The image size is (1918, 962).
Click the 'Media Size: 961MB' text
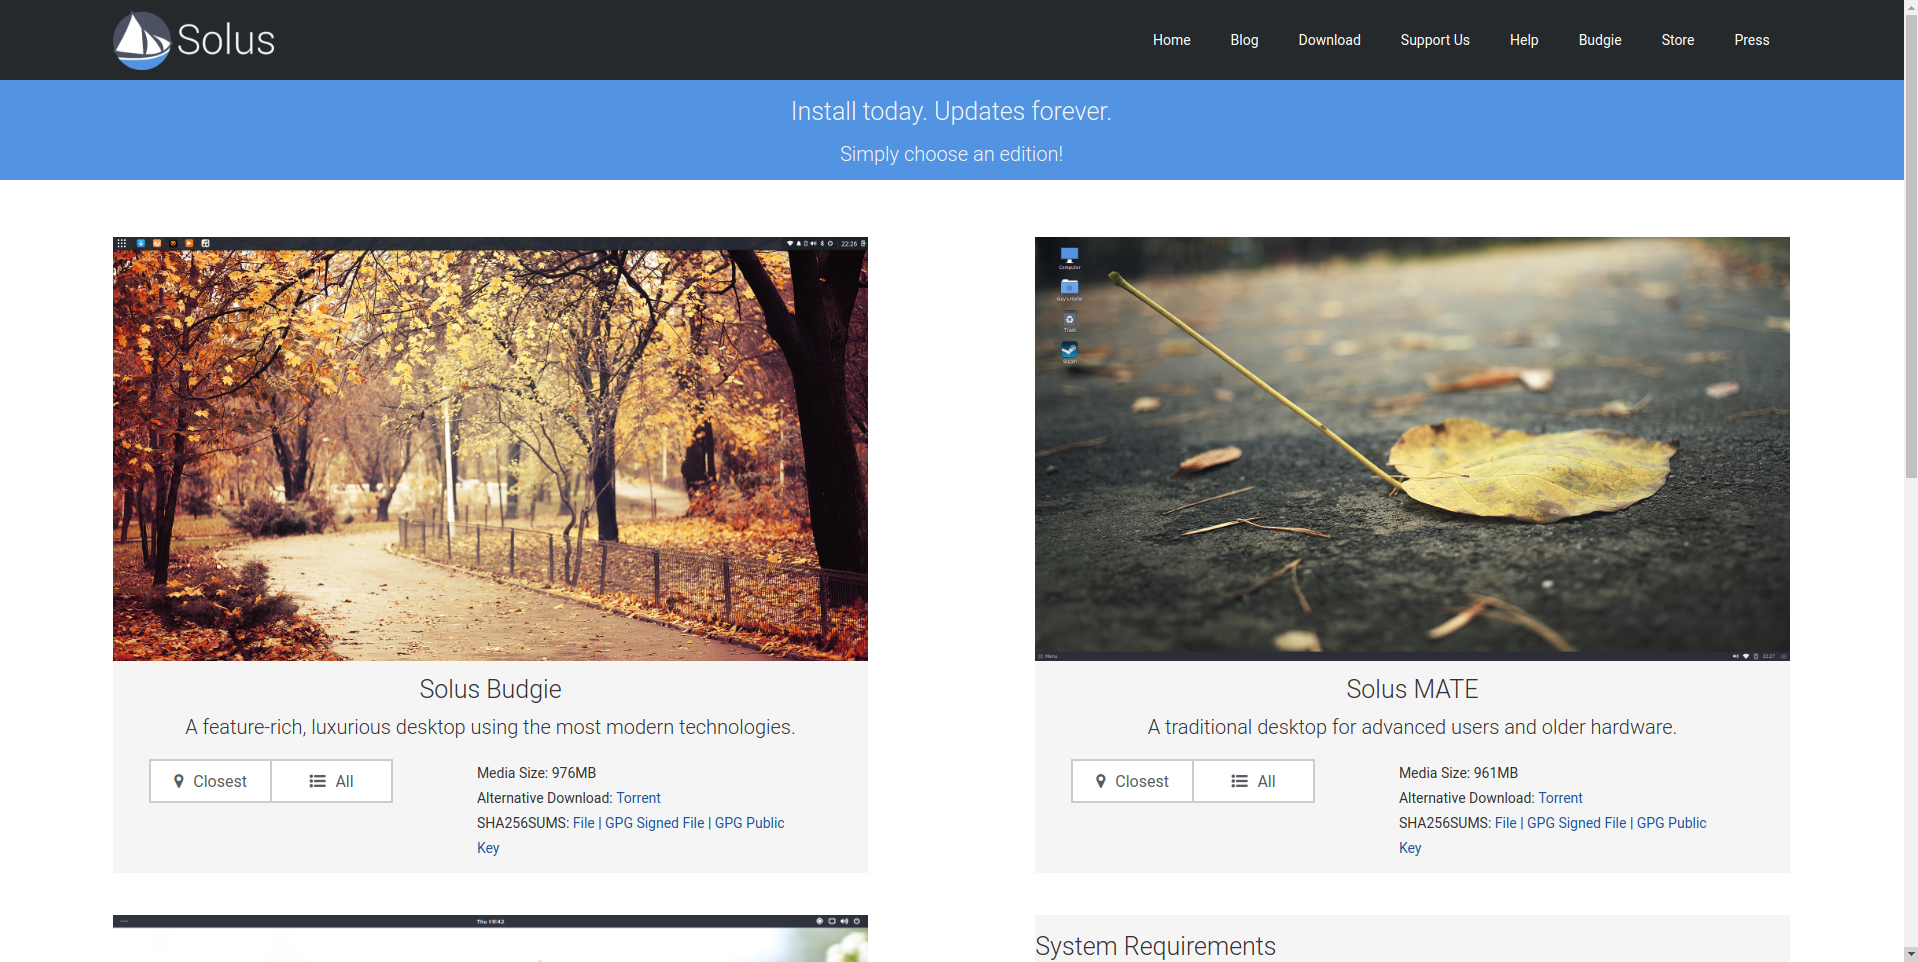(1458, 773)
